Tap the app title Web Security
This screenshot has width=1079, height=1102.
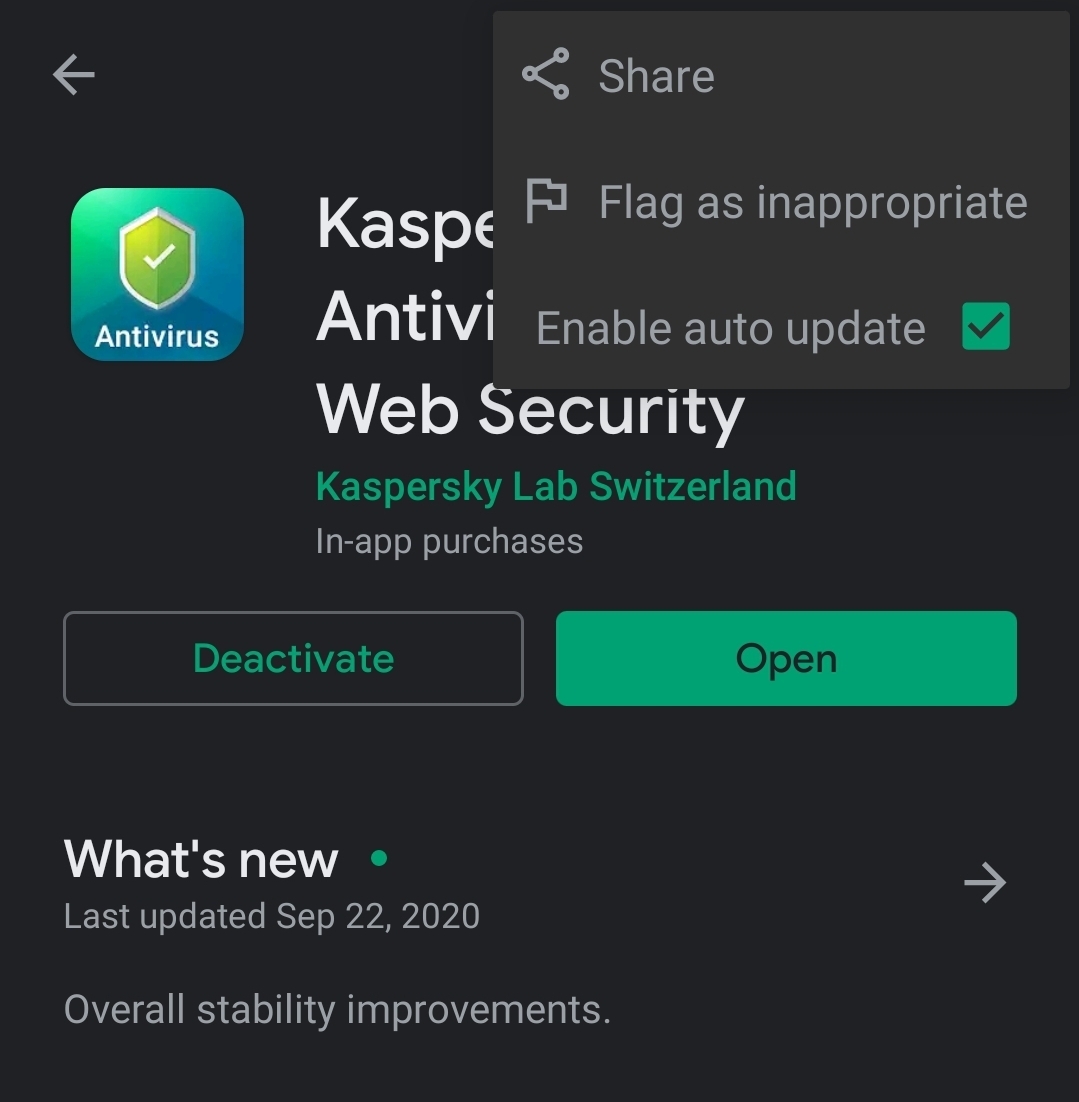coord(530,410)
